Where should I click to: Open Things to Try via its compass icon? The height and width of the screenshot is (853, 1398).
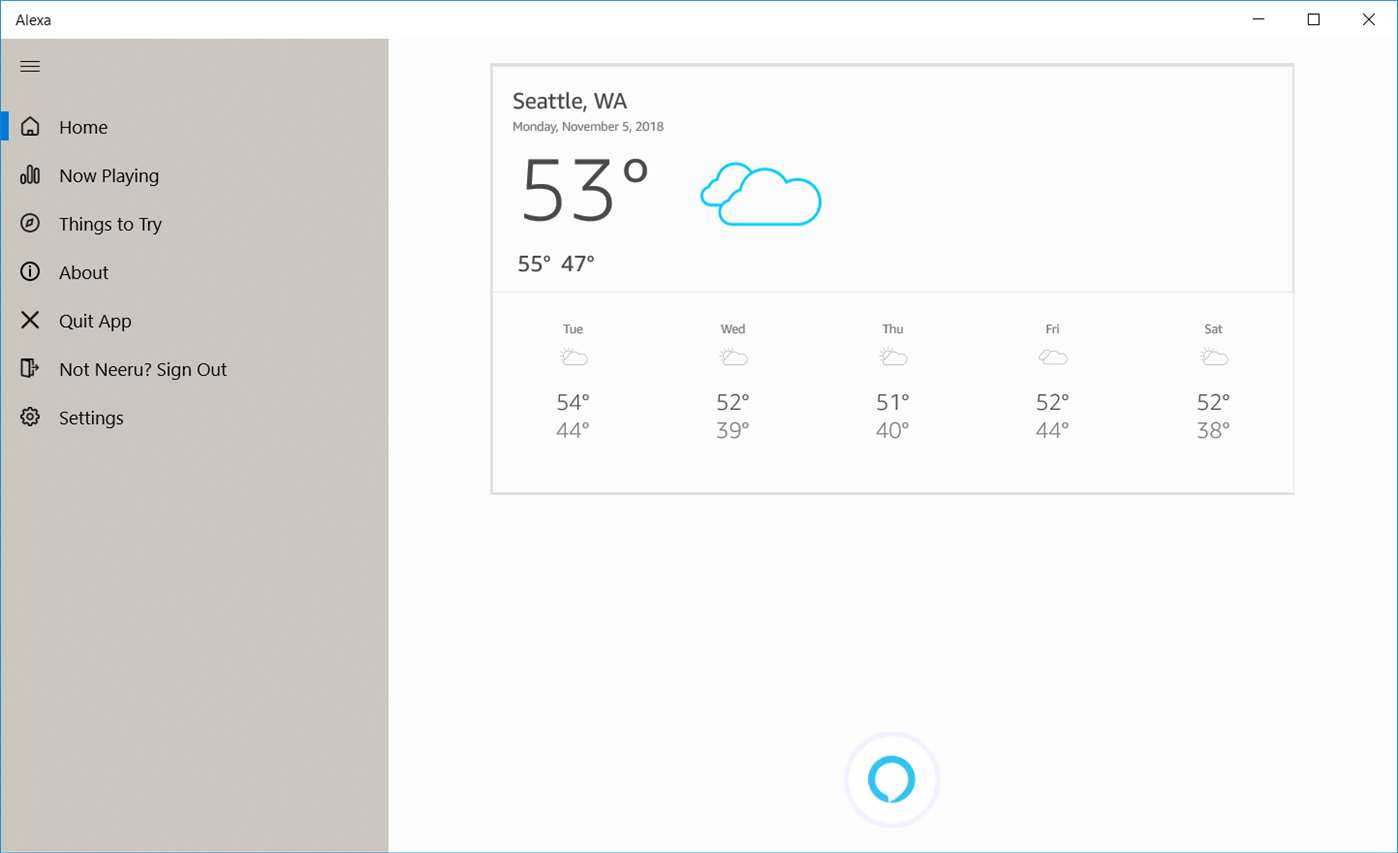[30, 223]
